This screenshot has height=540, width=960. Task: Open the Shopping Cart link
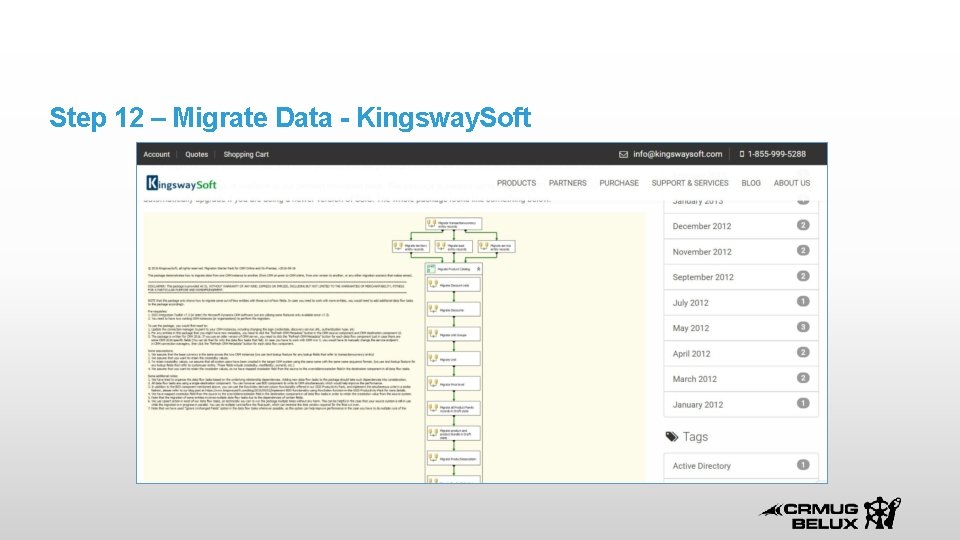246,154
